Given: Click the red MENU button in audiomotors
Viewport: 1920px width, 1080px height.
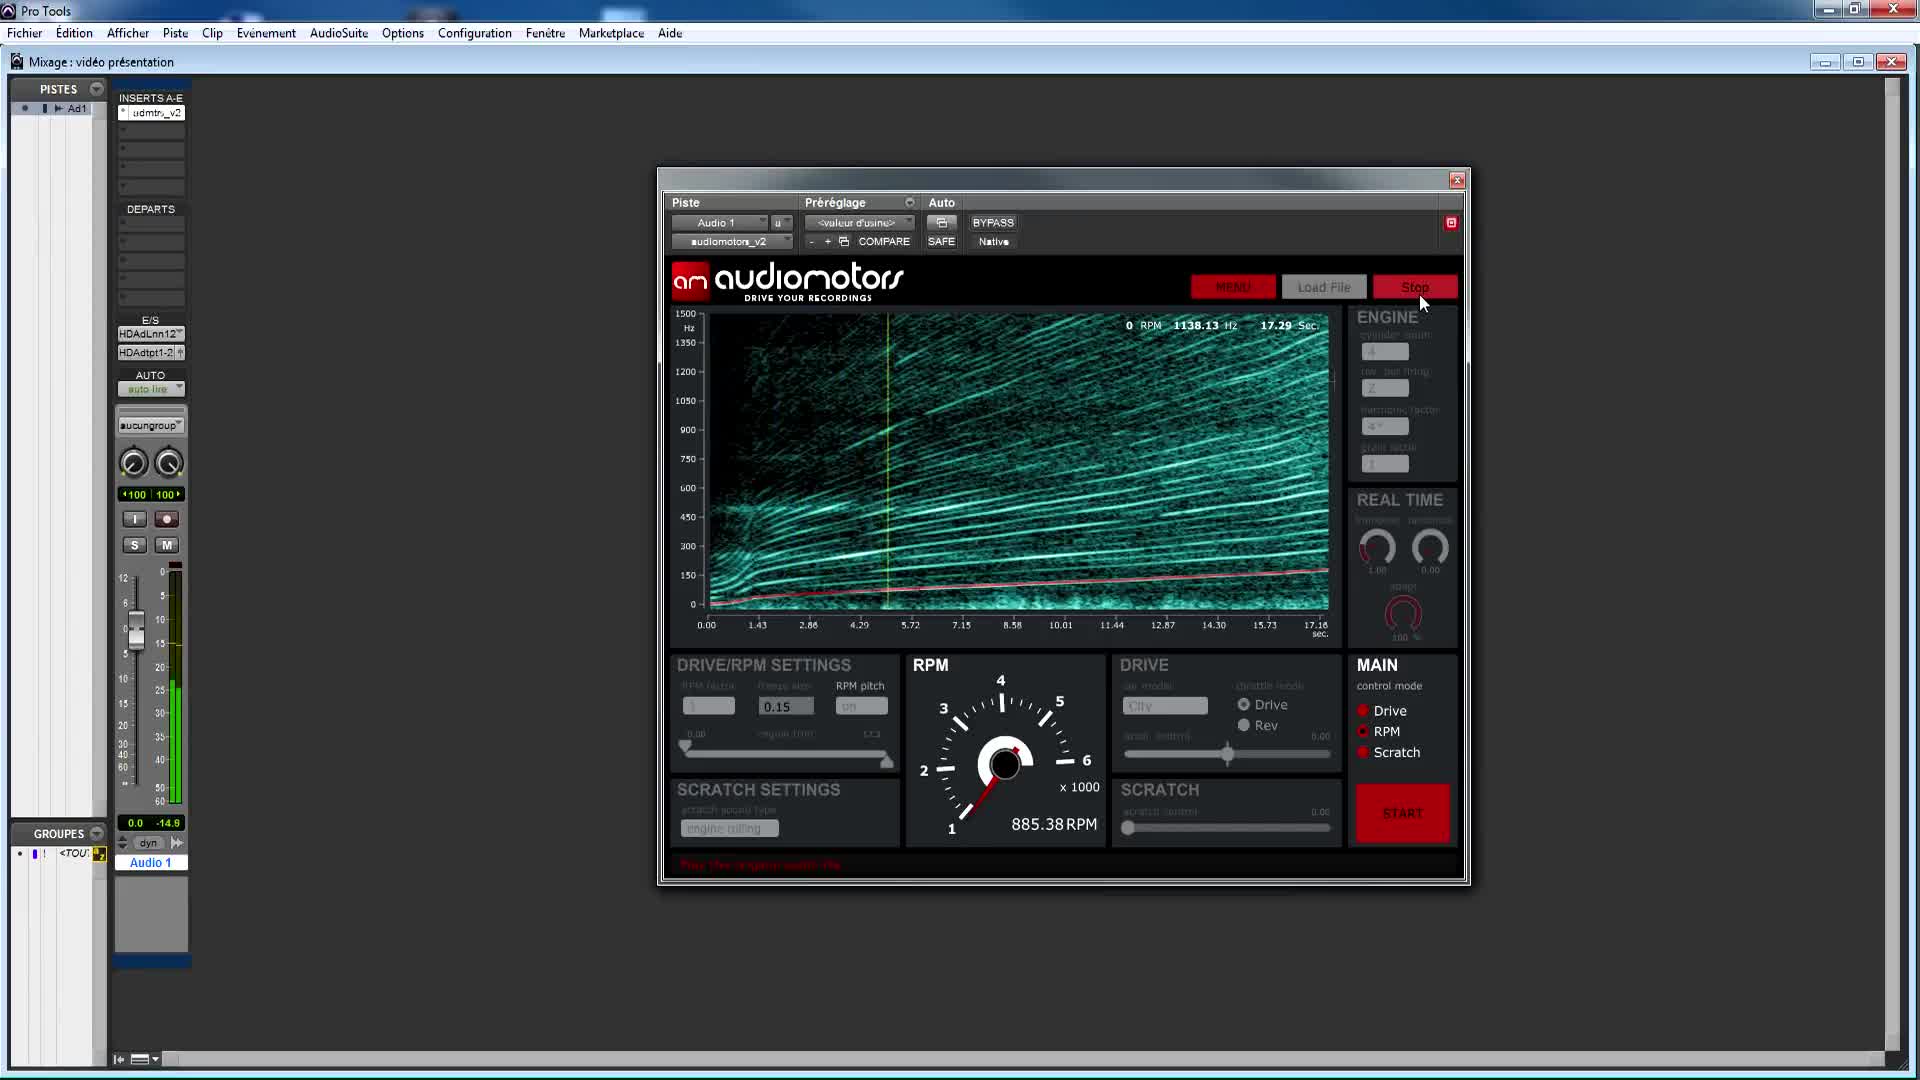Looking at the screenshot, I should [x=1233, y=287].
